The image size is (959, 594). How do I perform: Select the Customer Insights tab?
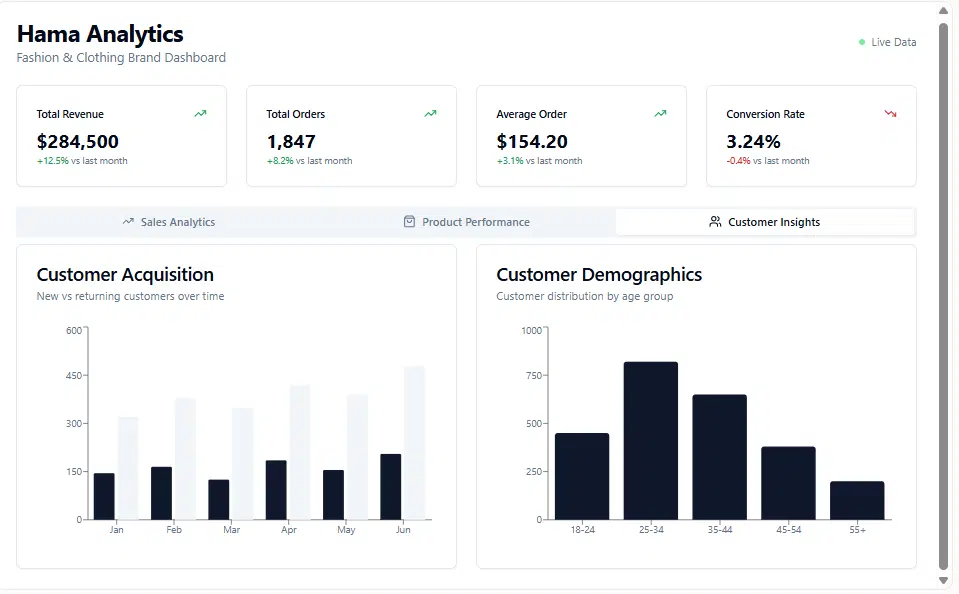[x=765, y=222]
